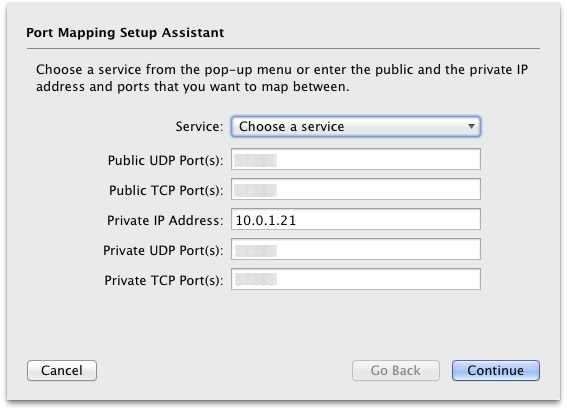Open the 'Choose a service' pop-up menu
Image resolution: width=567 pixels, height=411 pixels.
pos(356,127)
